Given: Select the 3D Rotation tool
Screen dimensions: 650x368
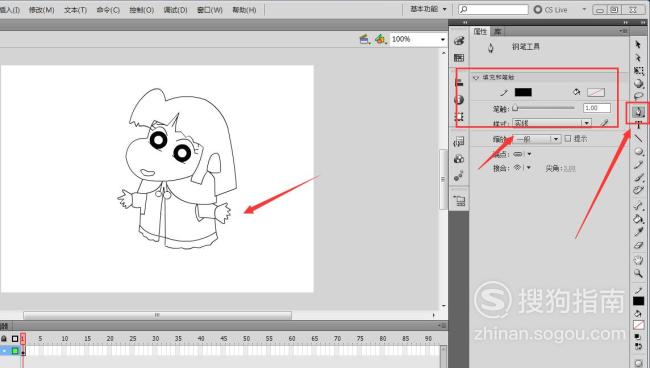Looking at the screenshot, I should [x=638, y=83].
